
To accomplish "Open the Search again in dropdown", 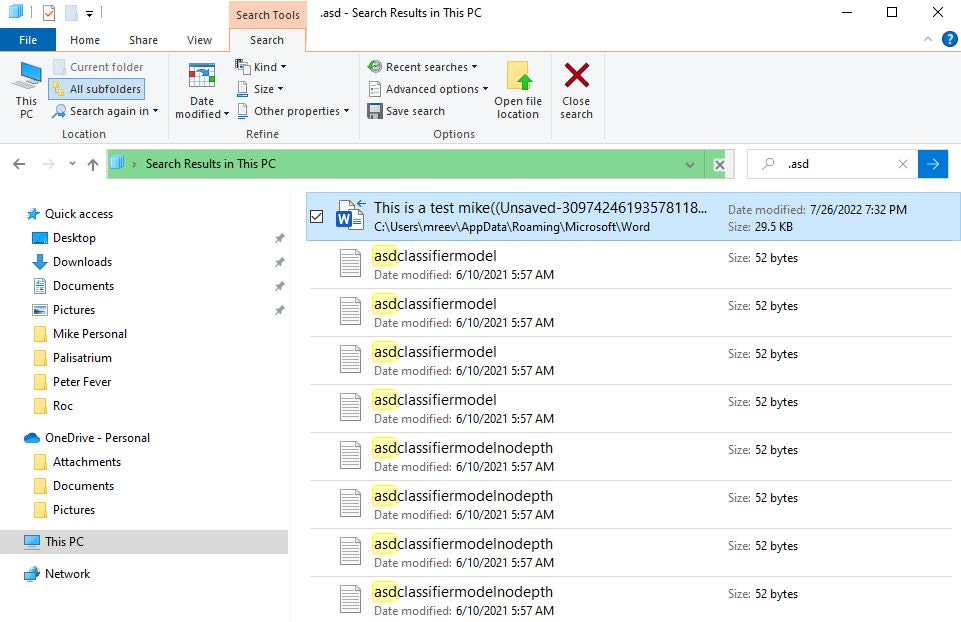I will (105, 111).
